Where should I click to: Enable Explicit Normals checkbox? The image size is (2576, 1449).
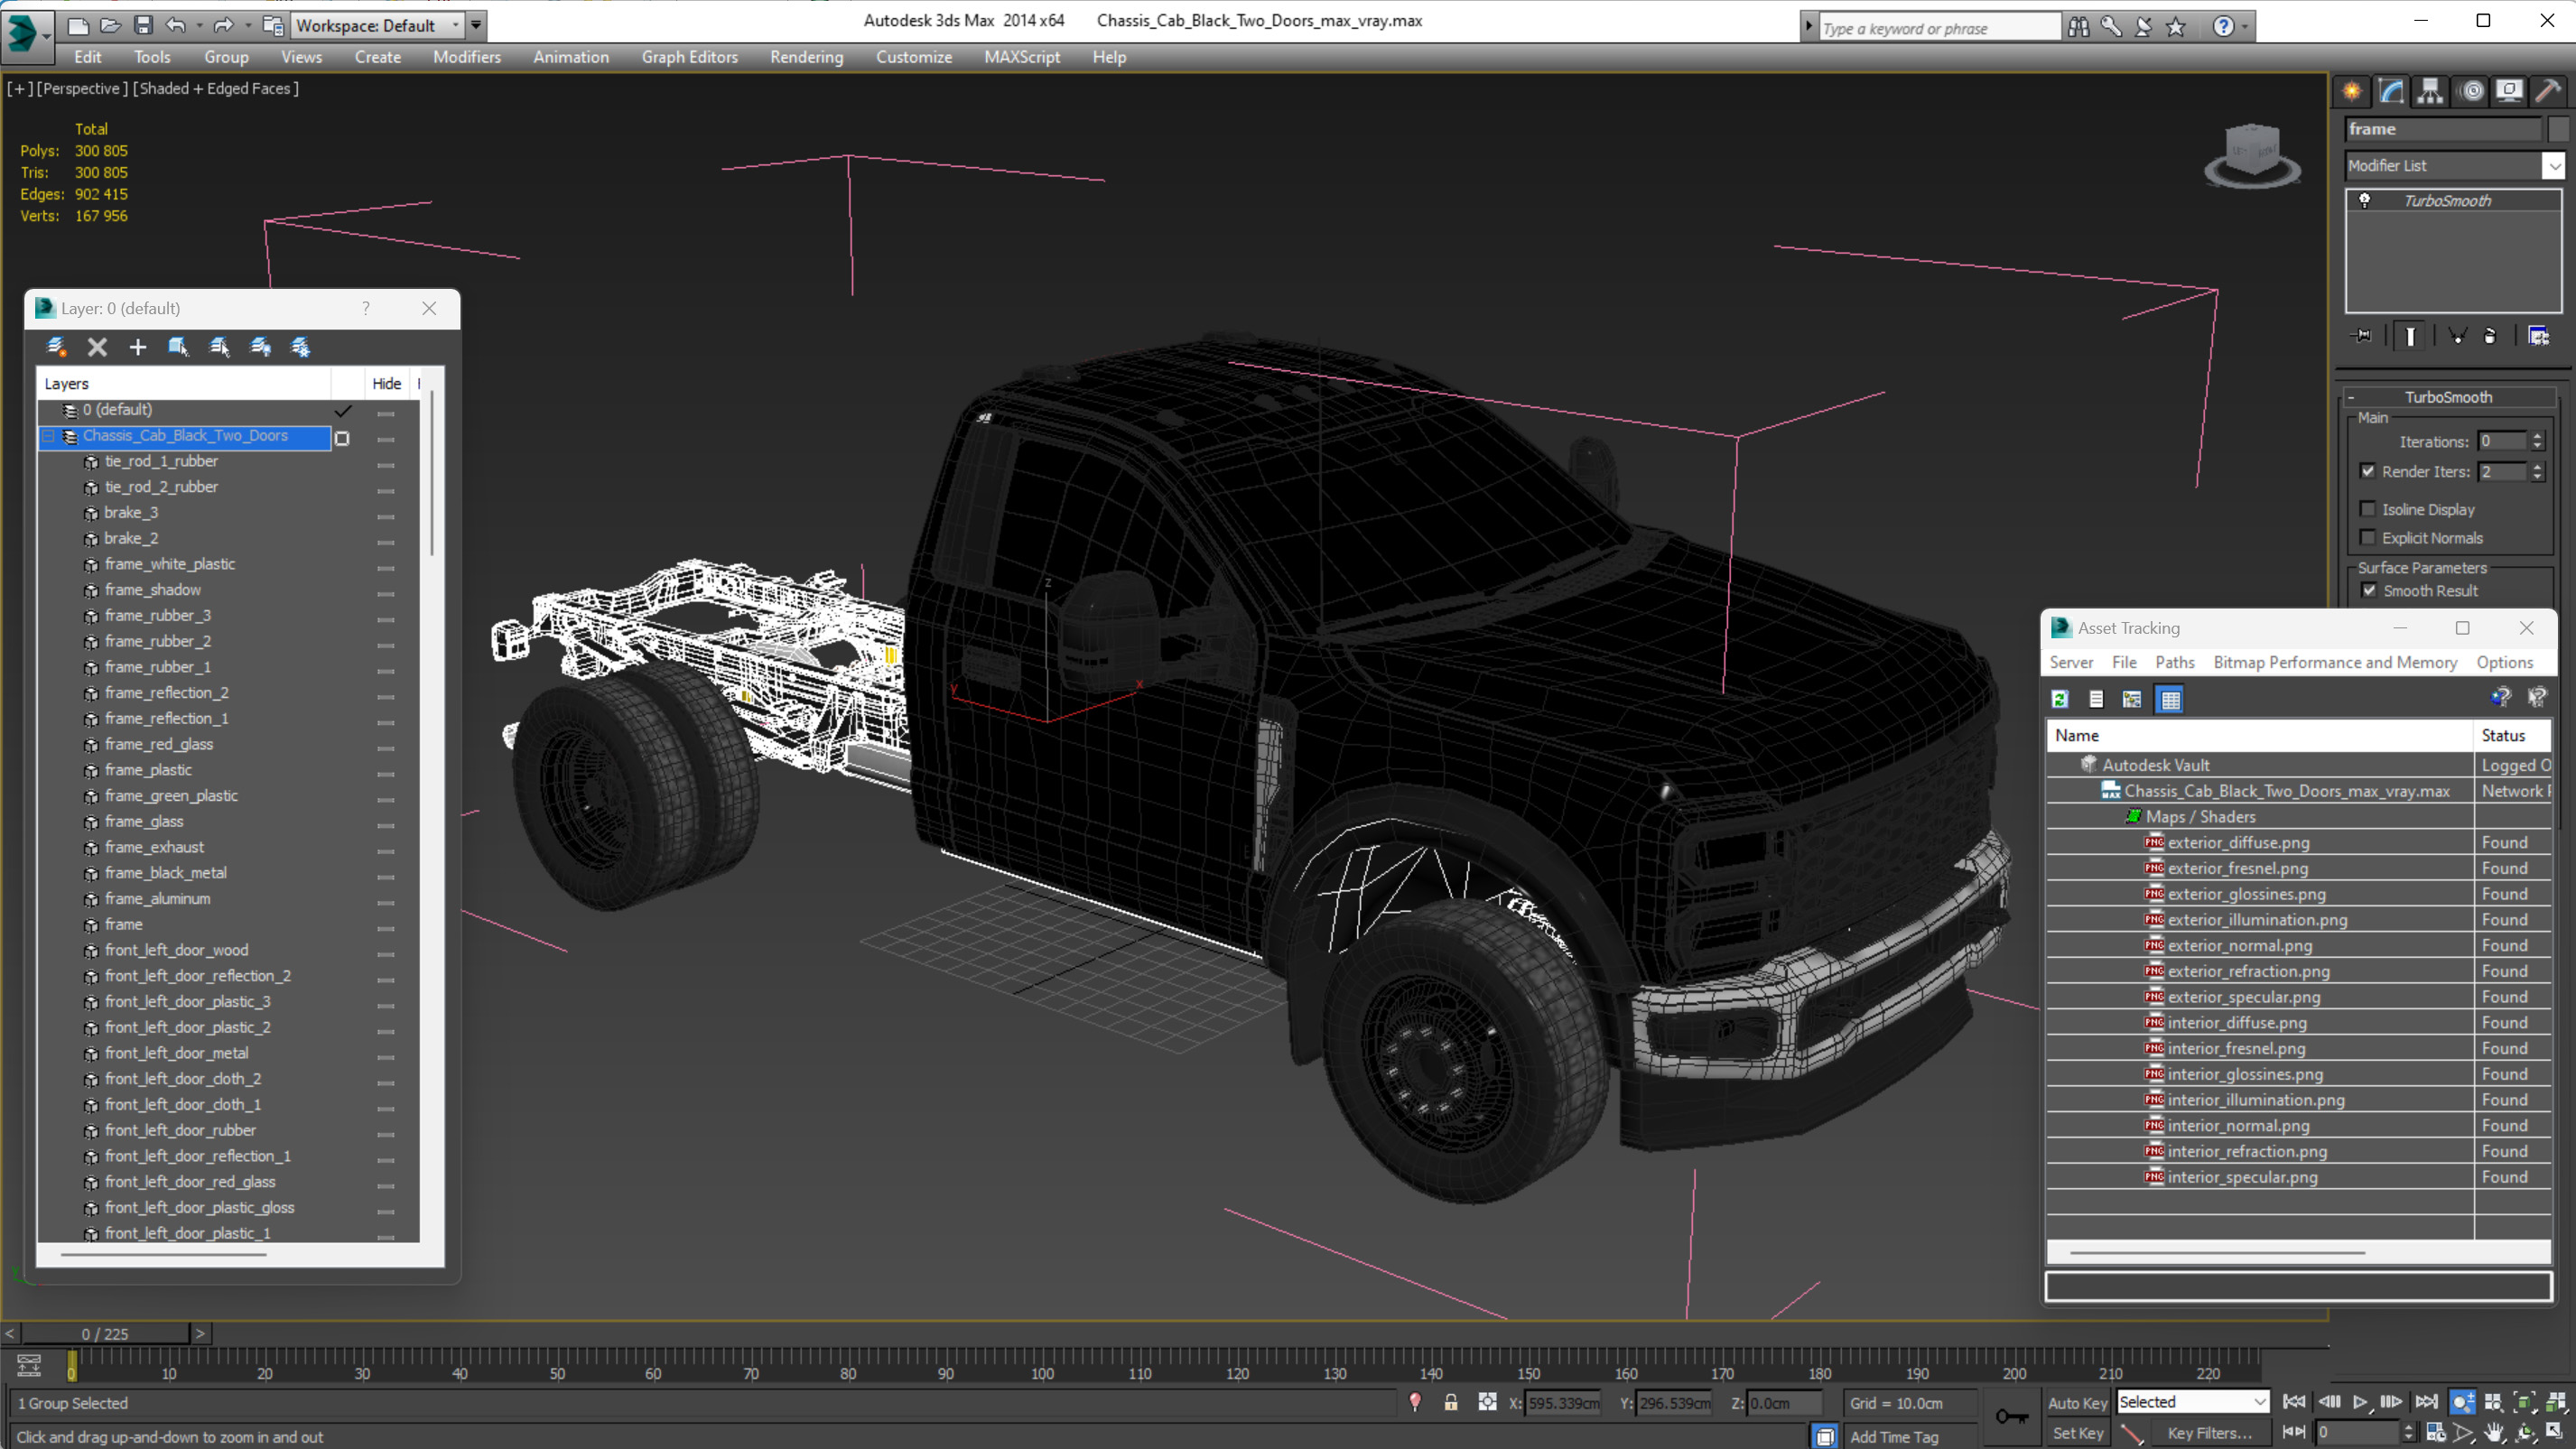2368,538
